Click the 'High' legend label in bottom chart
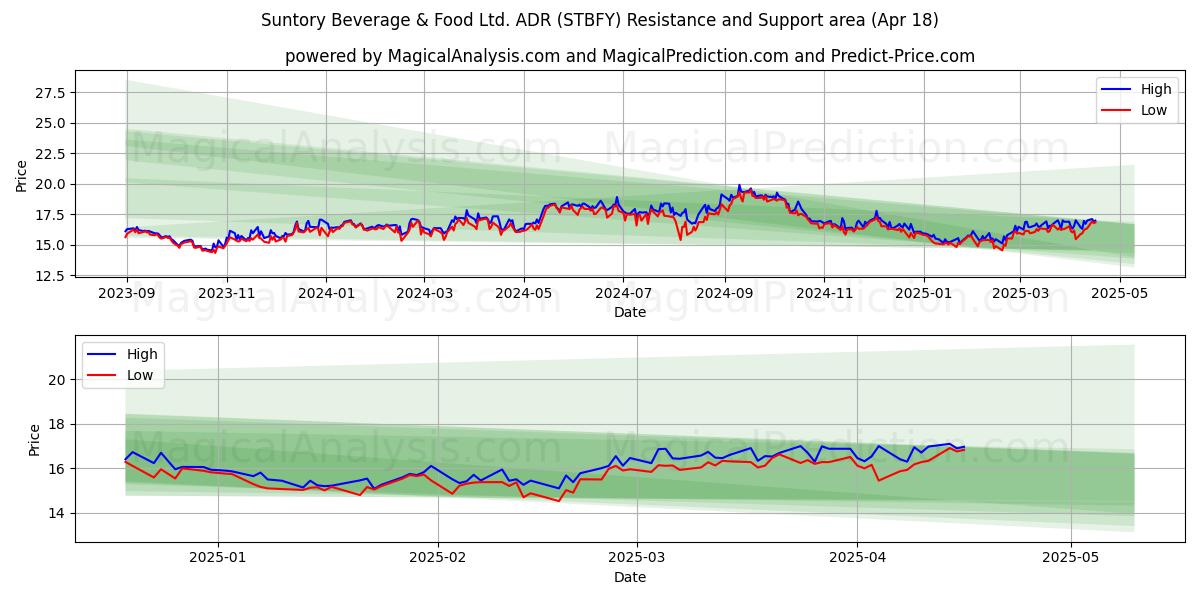Screen dimensions: 1200x600 coord(142,354)
